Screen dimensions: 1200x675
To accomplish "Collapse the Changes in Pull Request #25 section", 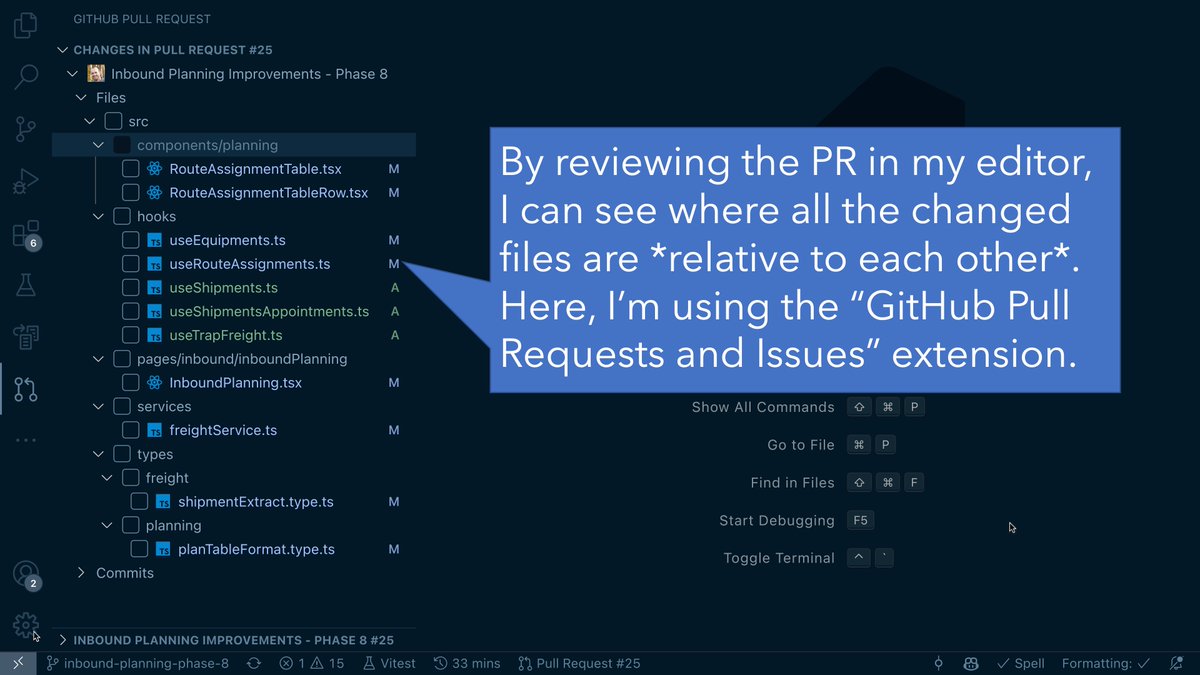I will 63,50.
